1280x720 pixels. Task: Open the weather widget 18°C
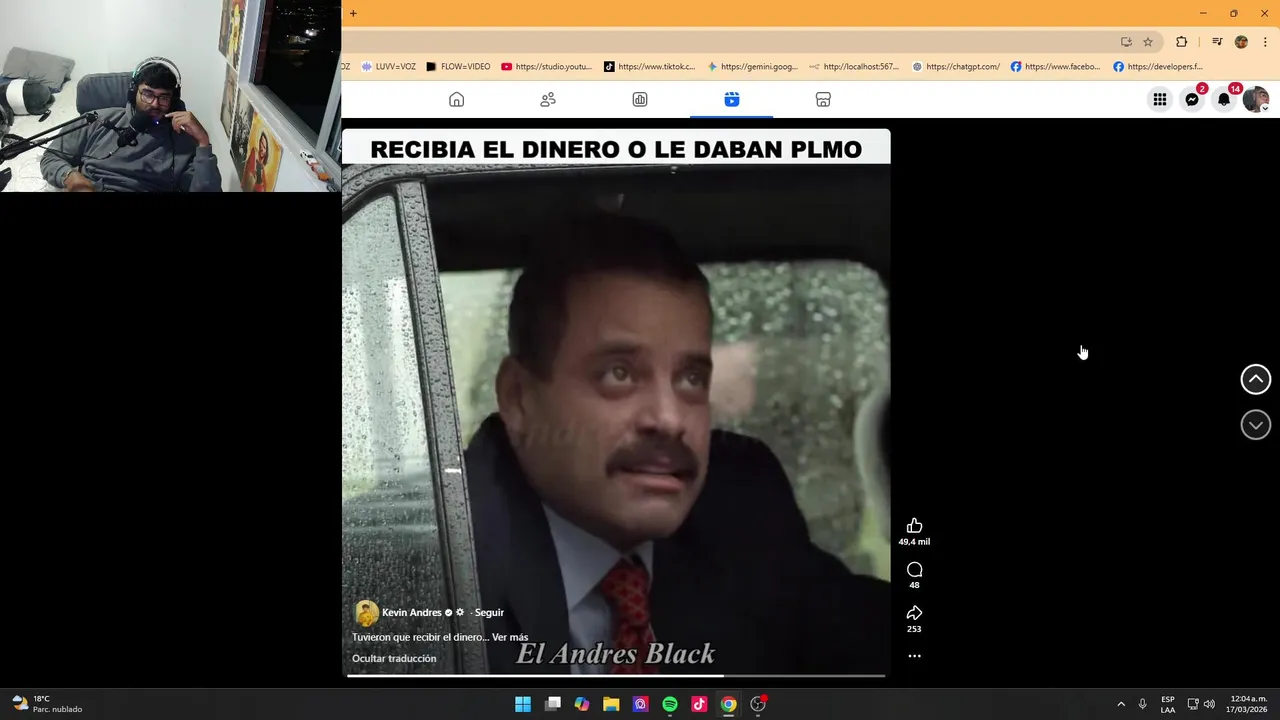pos(48,704)
